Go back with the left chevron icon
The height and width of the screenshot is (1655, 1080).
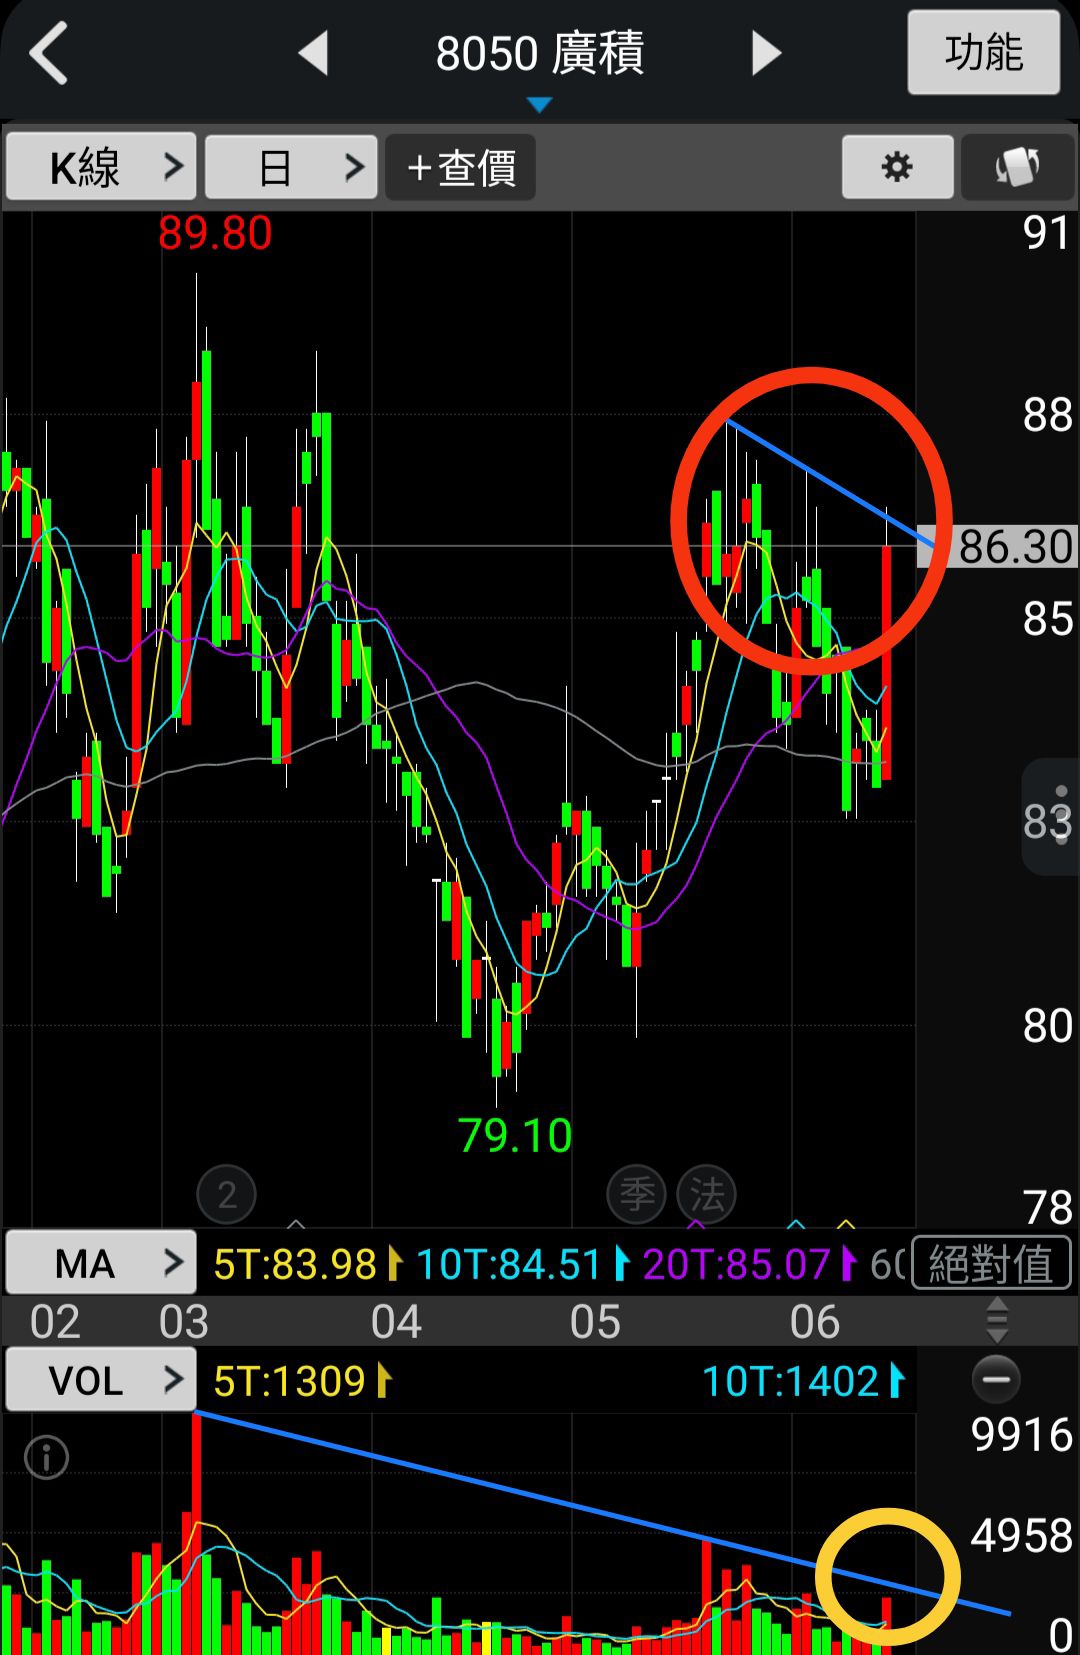point(48,53)
